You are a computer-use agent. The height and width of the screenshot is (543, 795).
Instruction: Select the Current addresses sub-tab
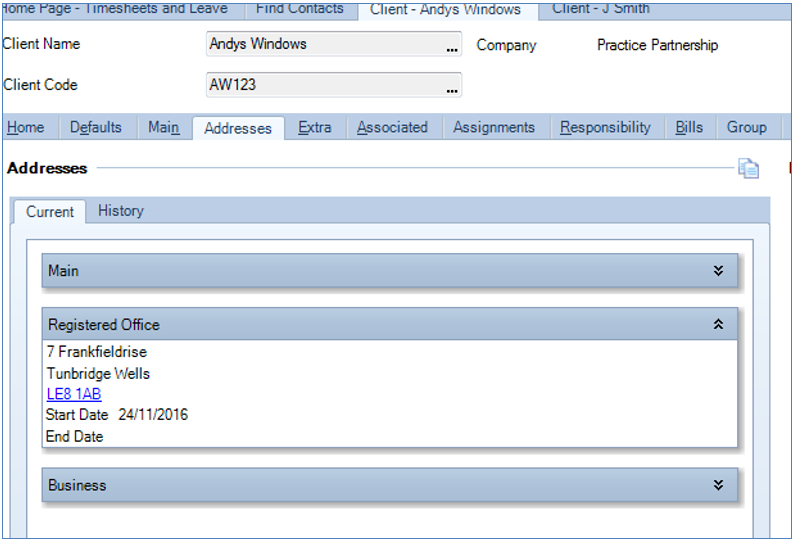pyautogui.click(x=50, y=212)
